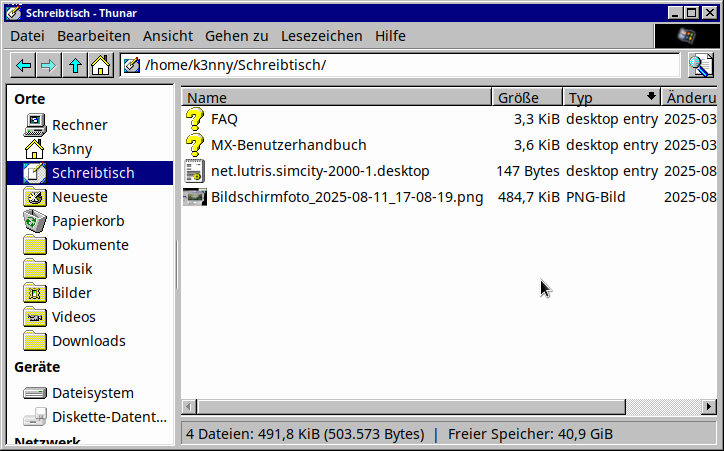Click the Forward arrow toolbar button
724x451 pixels.
pyautogui.click(x=48, y=66)
